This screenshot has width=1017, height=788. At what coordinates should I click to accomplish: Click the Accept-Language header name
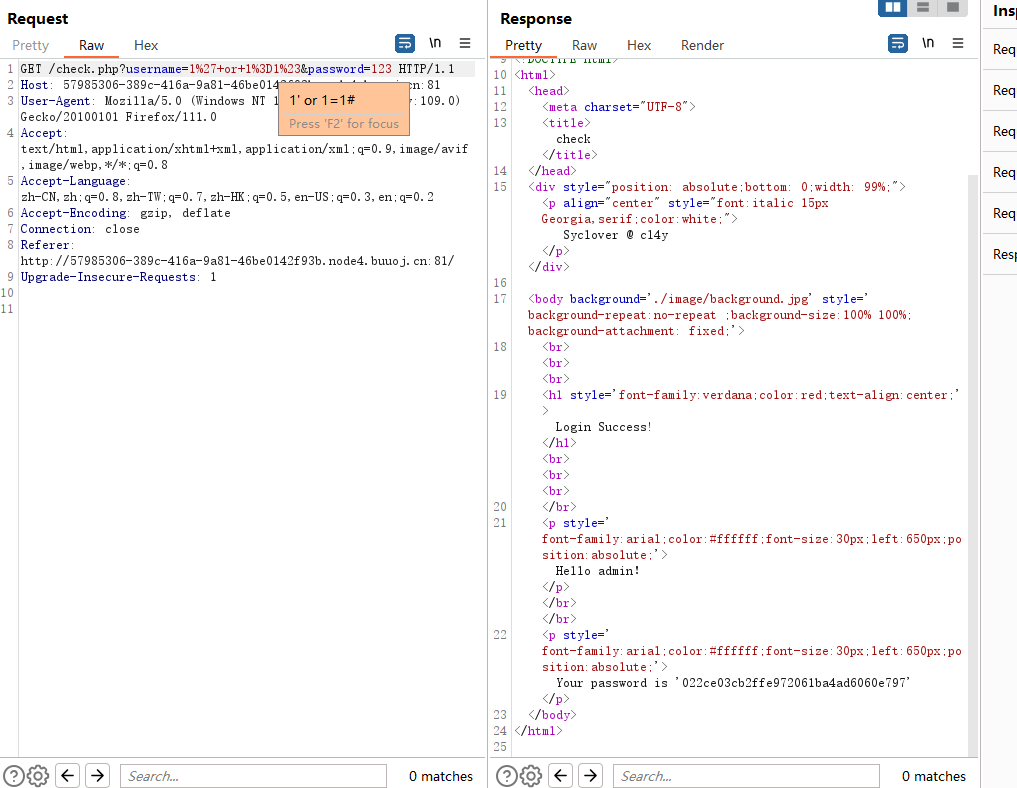(73, 181)
